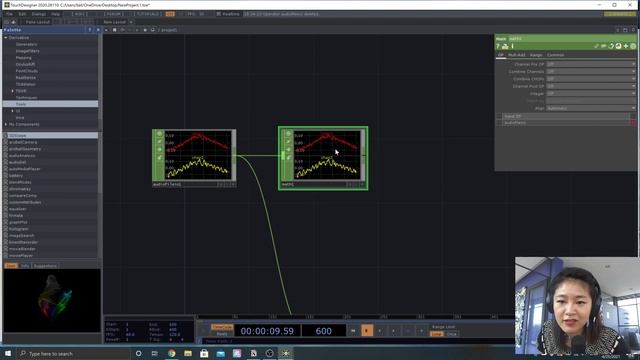
Task: Open Python help icon in parameters
Action: click(x=505, y=46)
